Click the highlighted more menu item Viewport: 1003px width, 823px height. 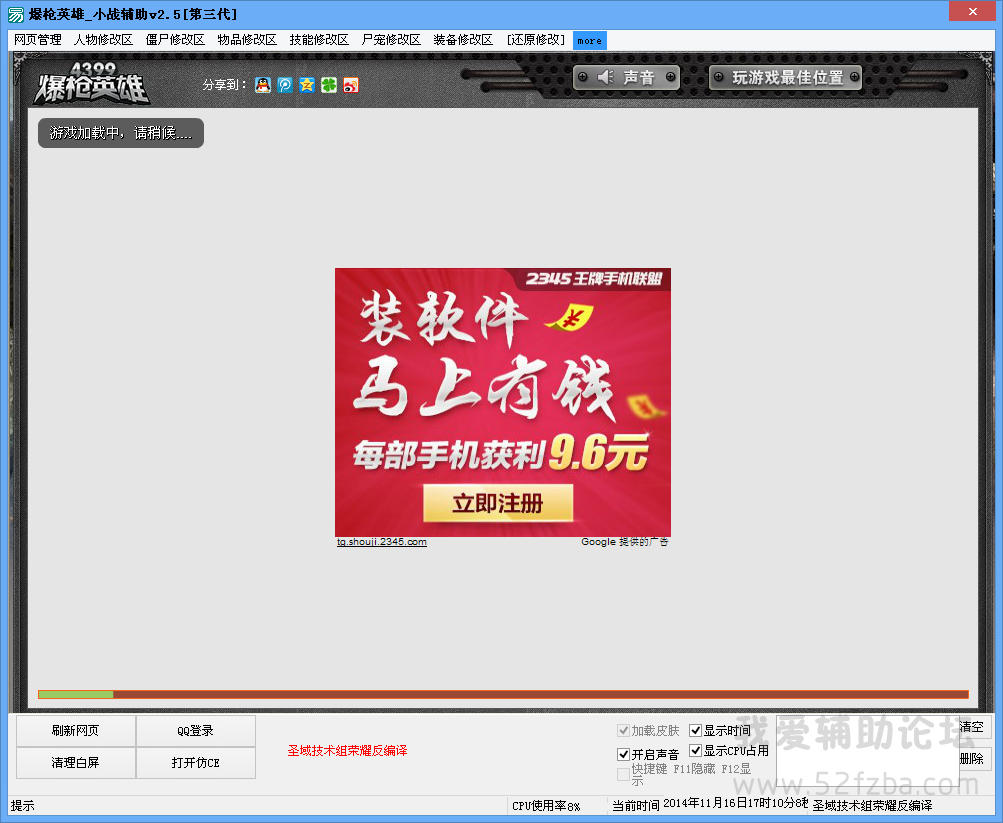coord(589,40)
